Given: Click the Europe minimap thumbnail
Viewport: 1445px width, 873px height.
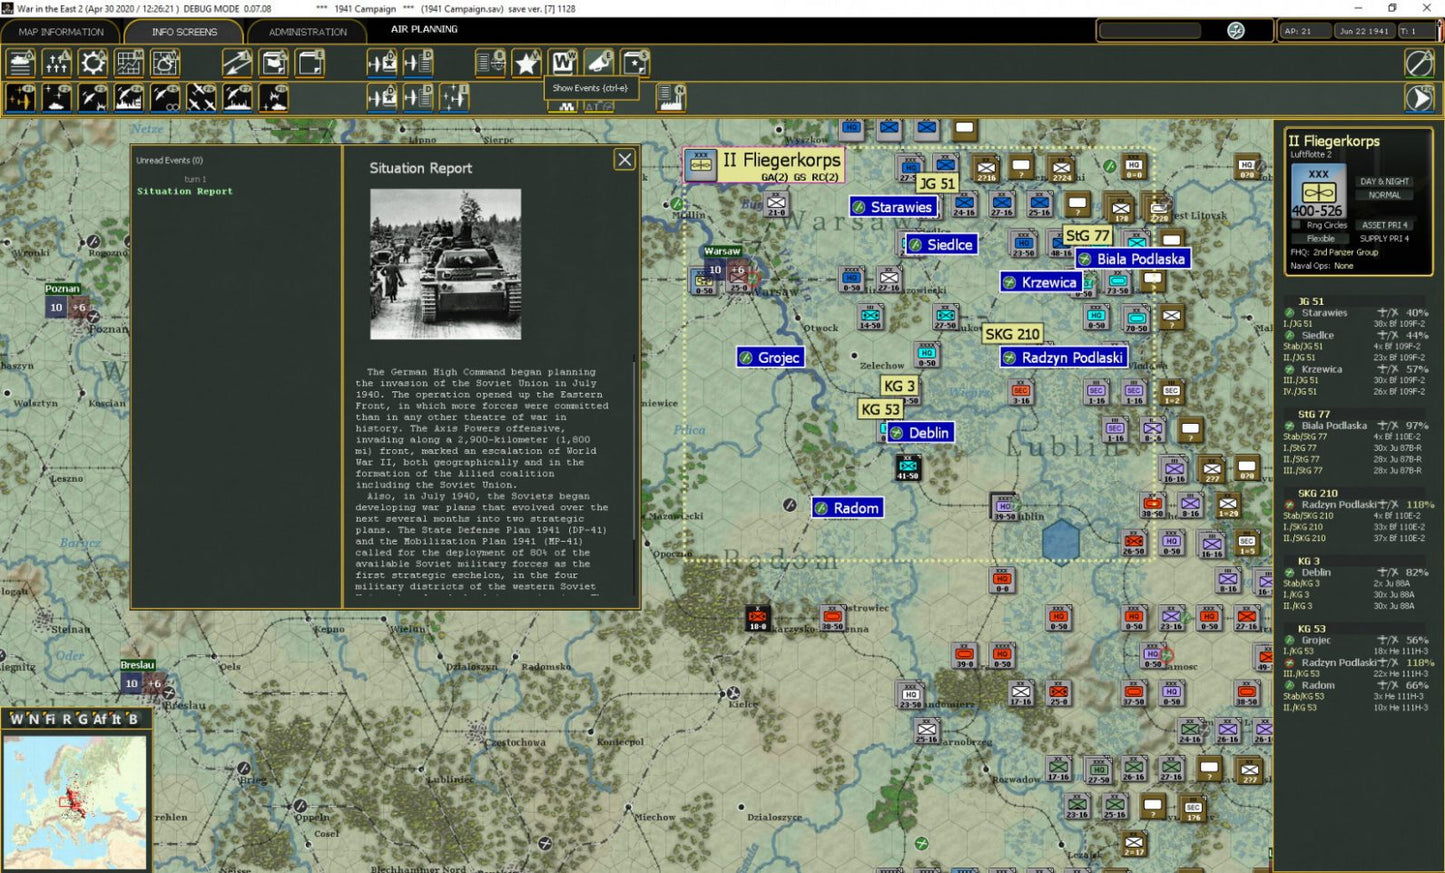Looking at the screenshot, I should pyautogui.click(x=75, y=802).
